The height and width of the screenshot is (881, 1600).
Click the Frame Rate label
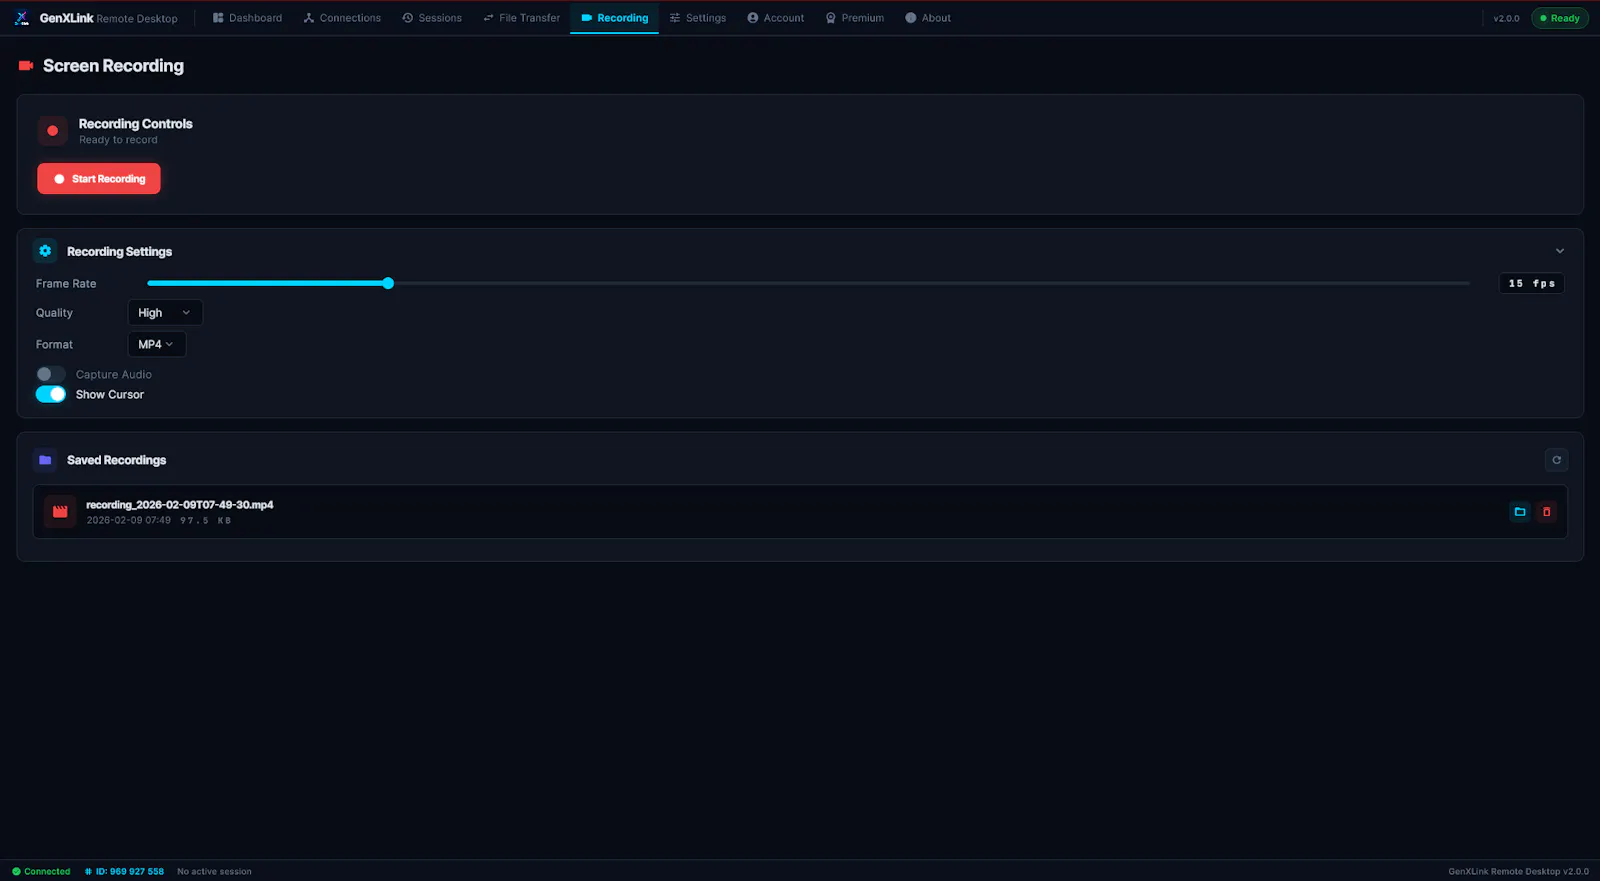[66, 284]
